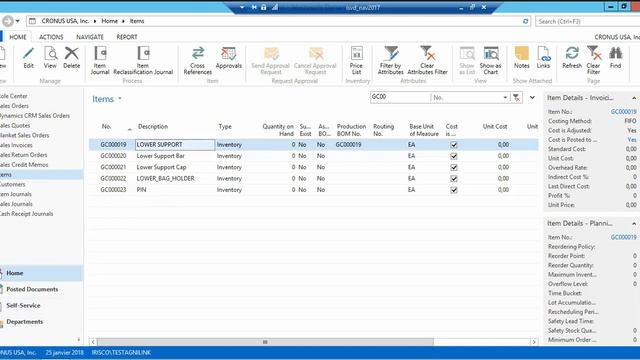640x360 pixels.
Task: Click the filter text box containing GC00
Action: click(x=400, y=97)
